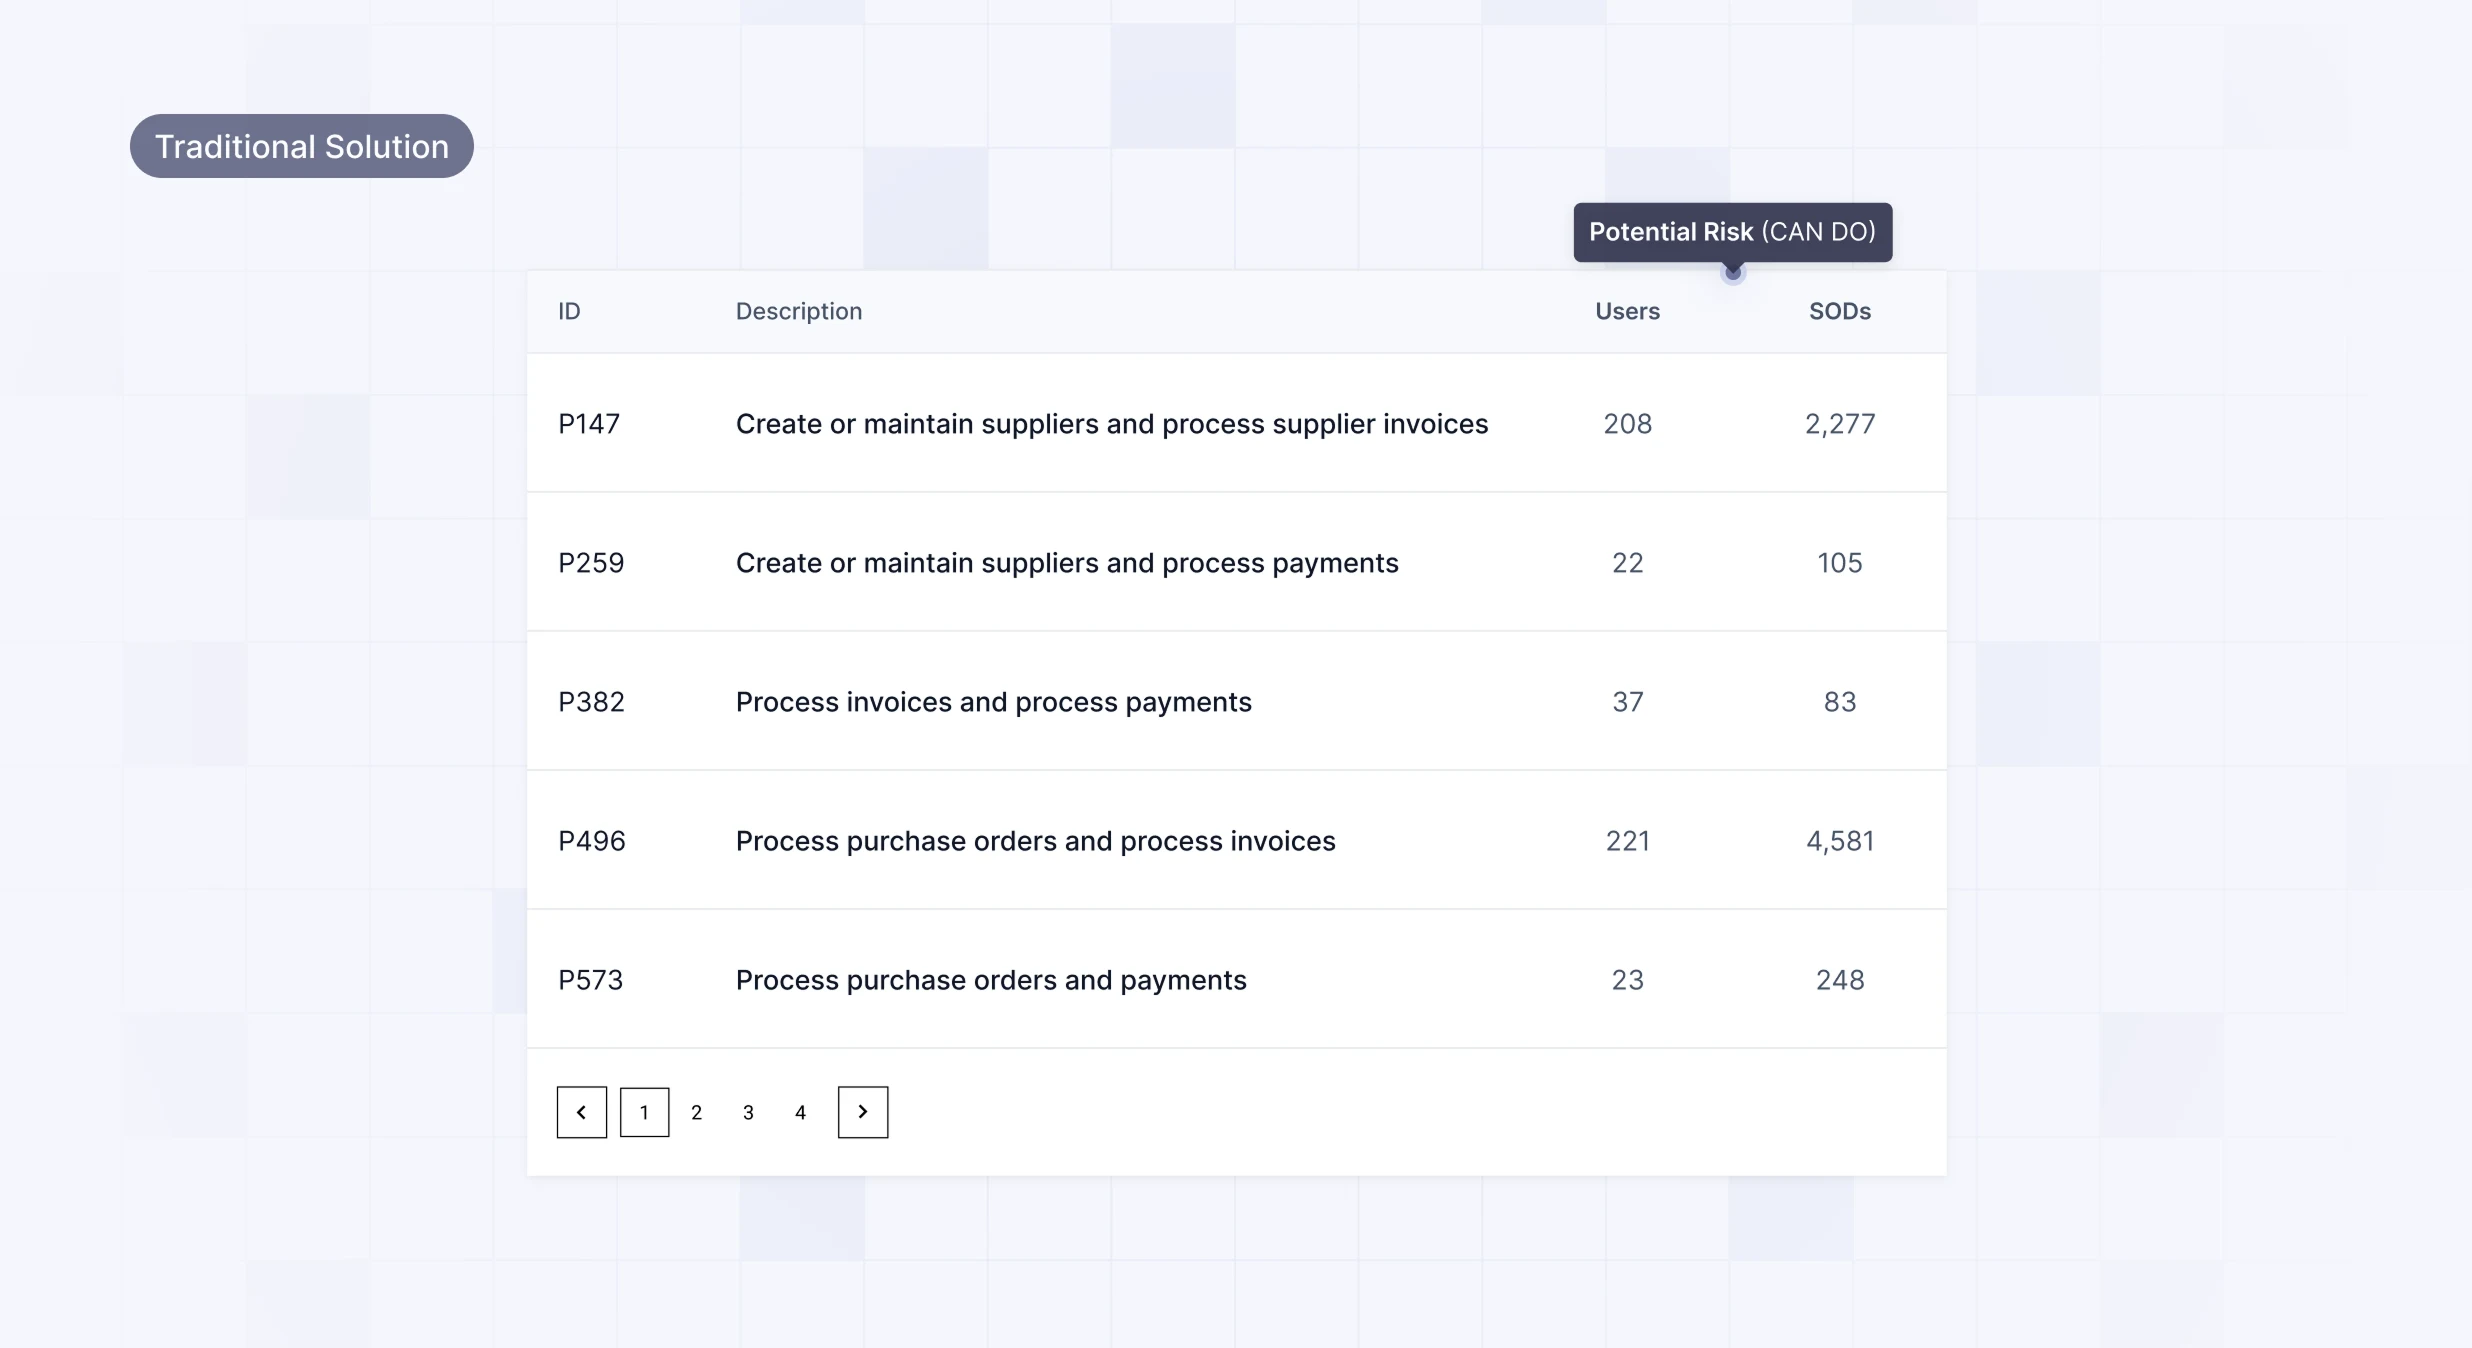
Task: Go to page 2 of results
Action: (x=696, y=1112)
